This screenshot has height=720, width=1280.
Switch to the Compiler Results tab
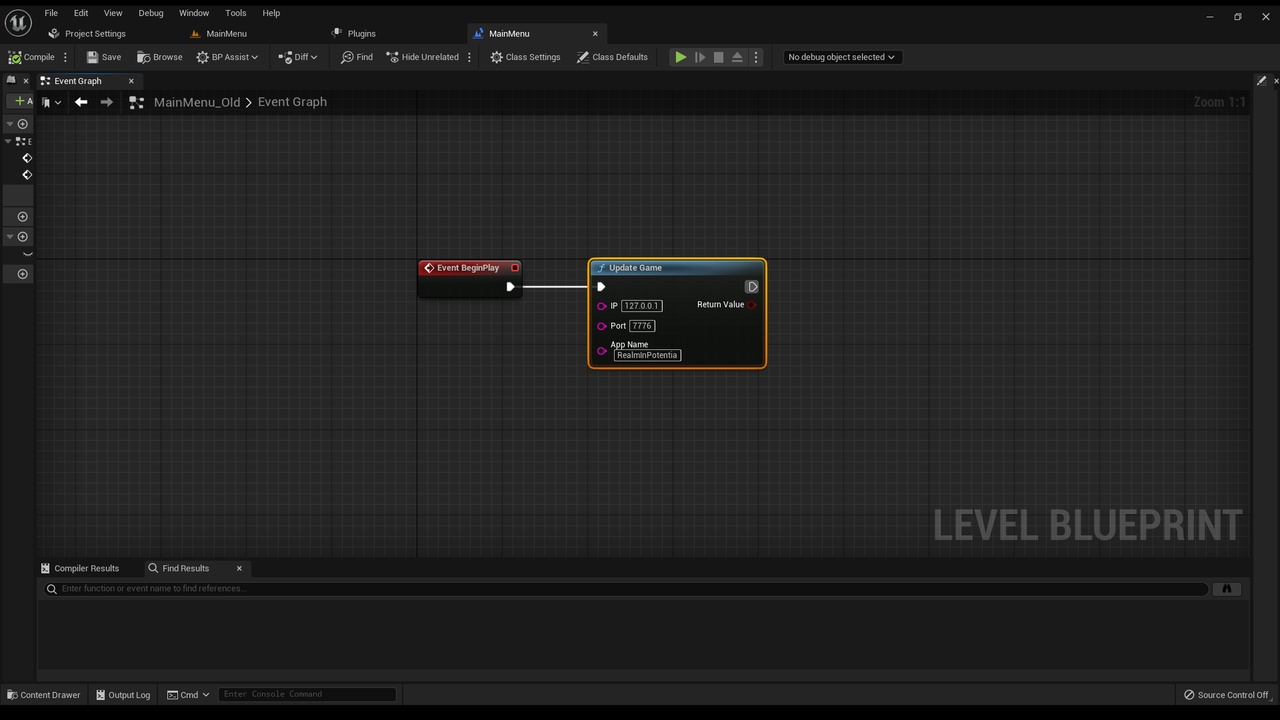tap(80, 568)
